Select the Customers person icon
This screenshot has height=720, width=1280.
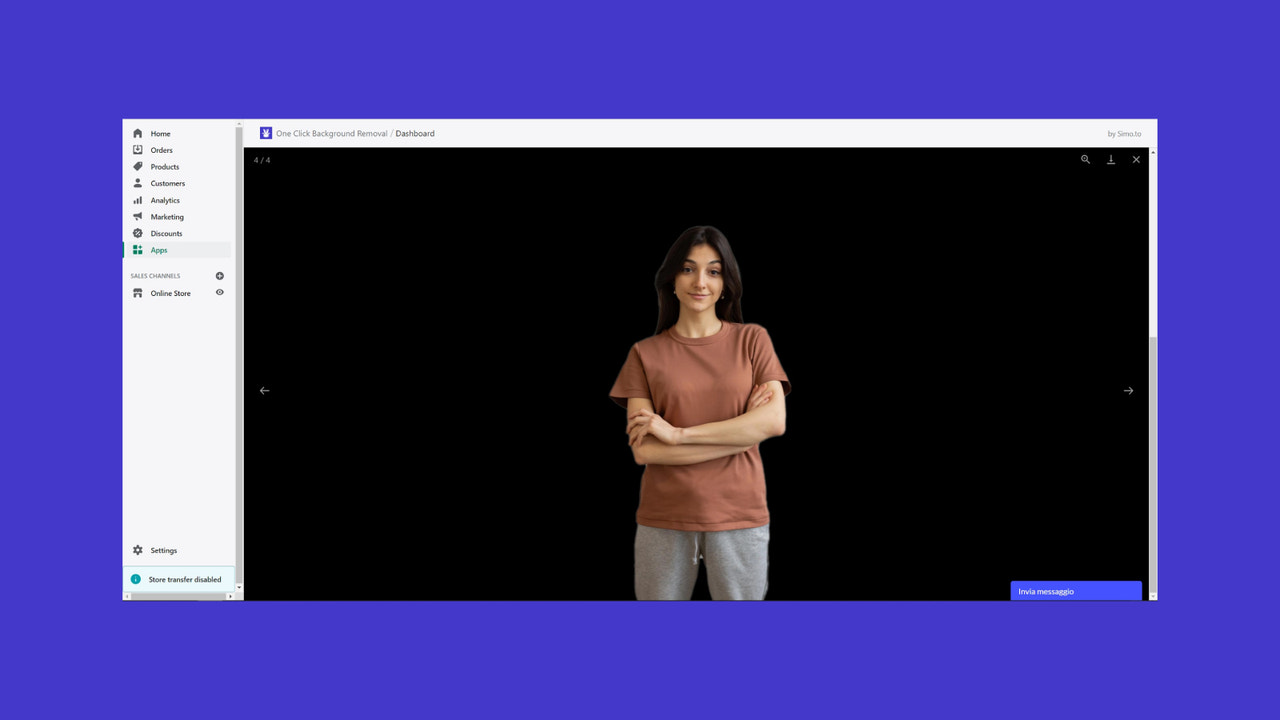(137, 183)
